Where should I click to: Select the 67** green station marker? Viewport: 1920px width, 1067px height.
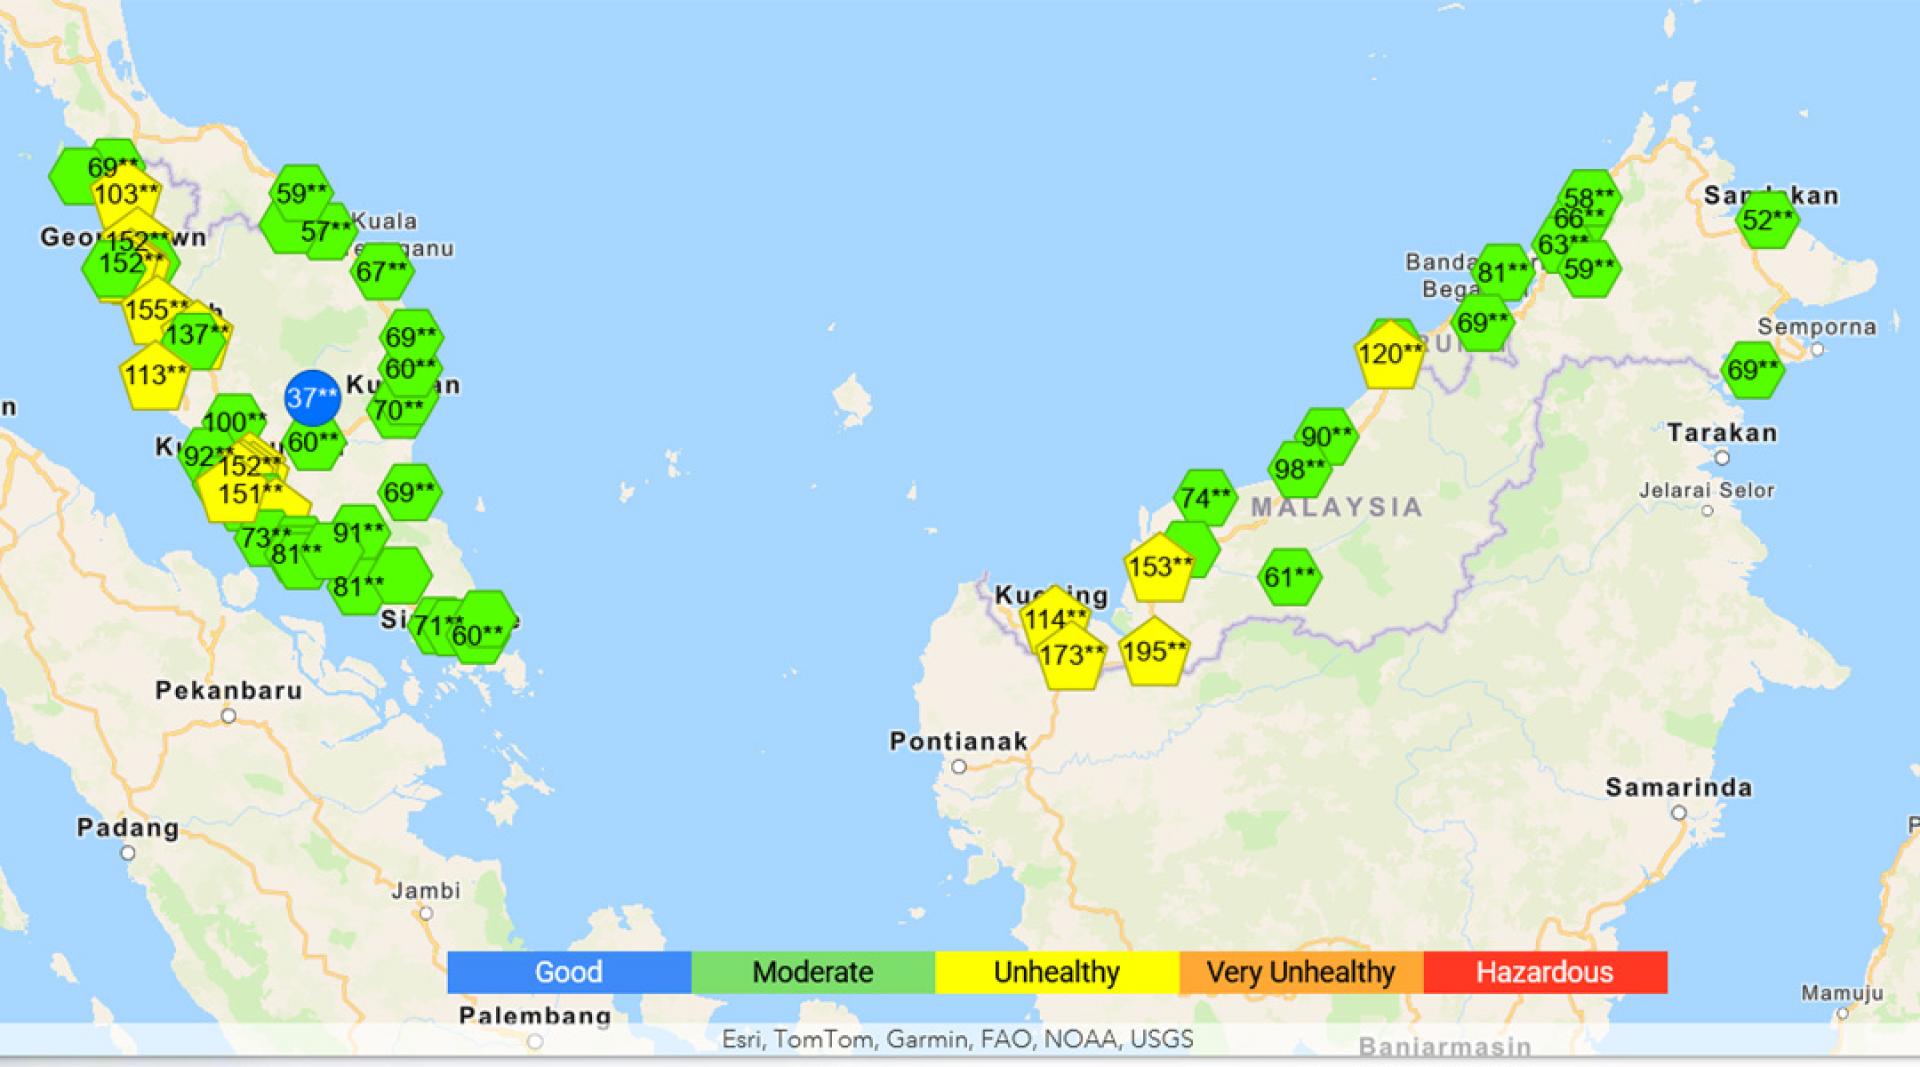[x=382, y=271]
